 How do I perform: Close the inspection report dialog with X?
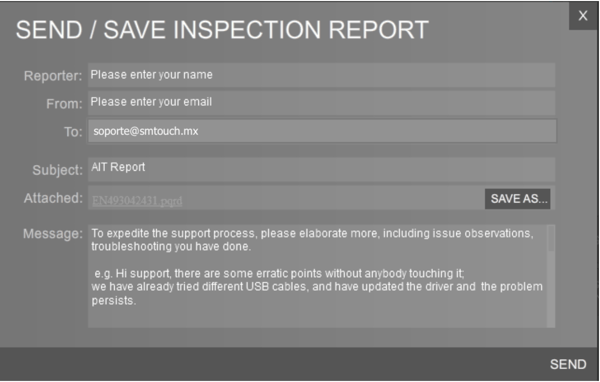583,16
